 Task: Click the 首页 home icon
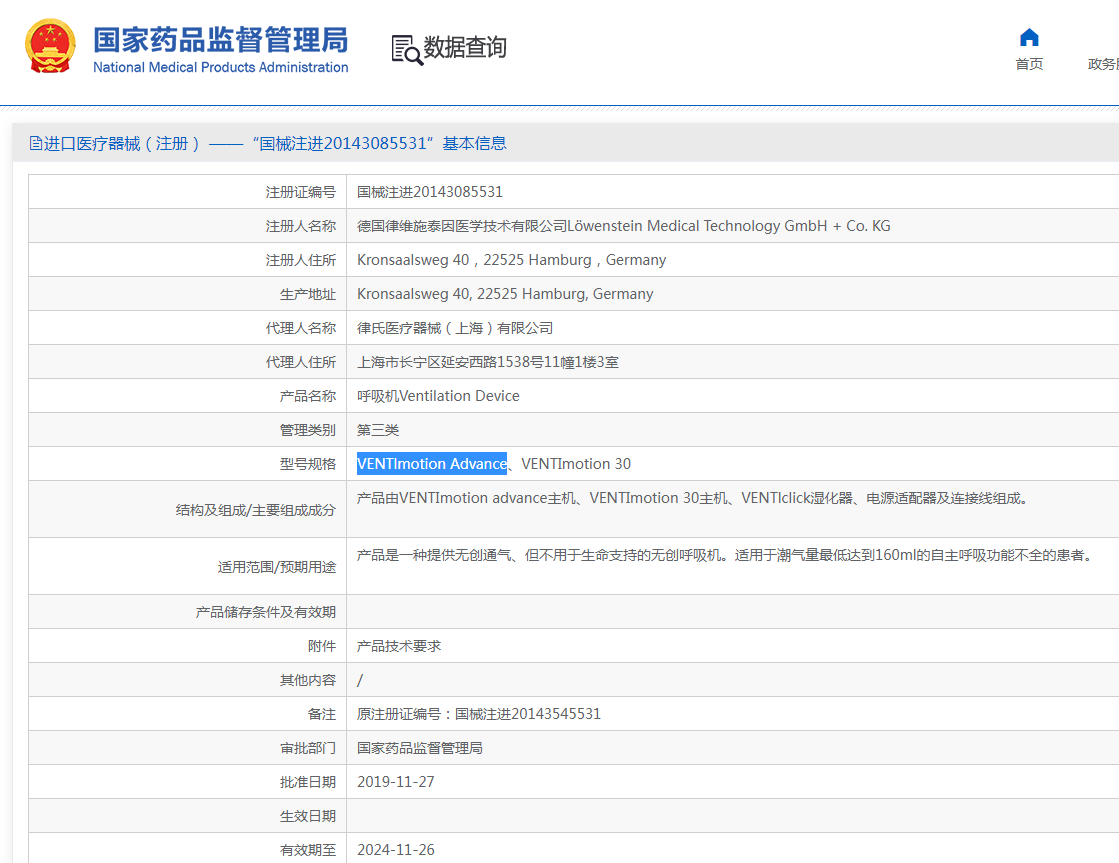coord(1029,37)
